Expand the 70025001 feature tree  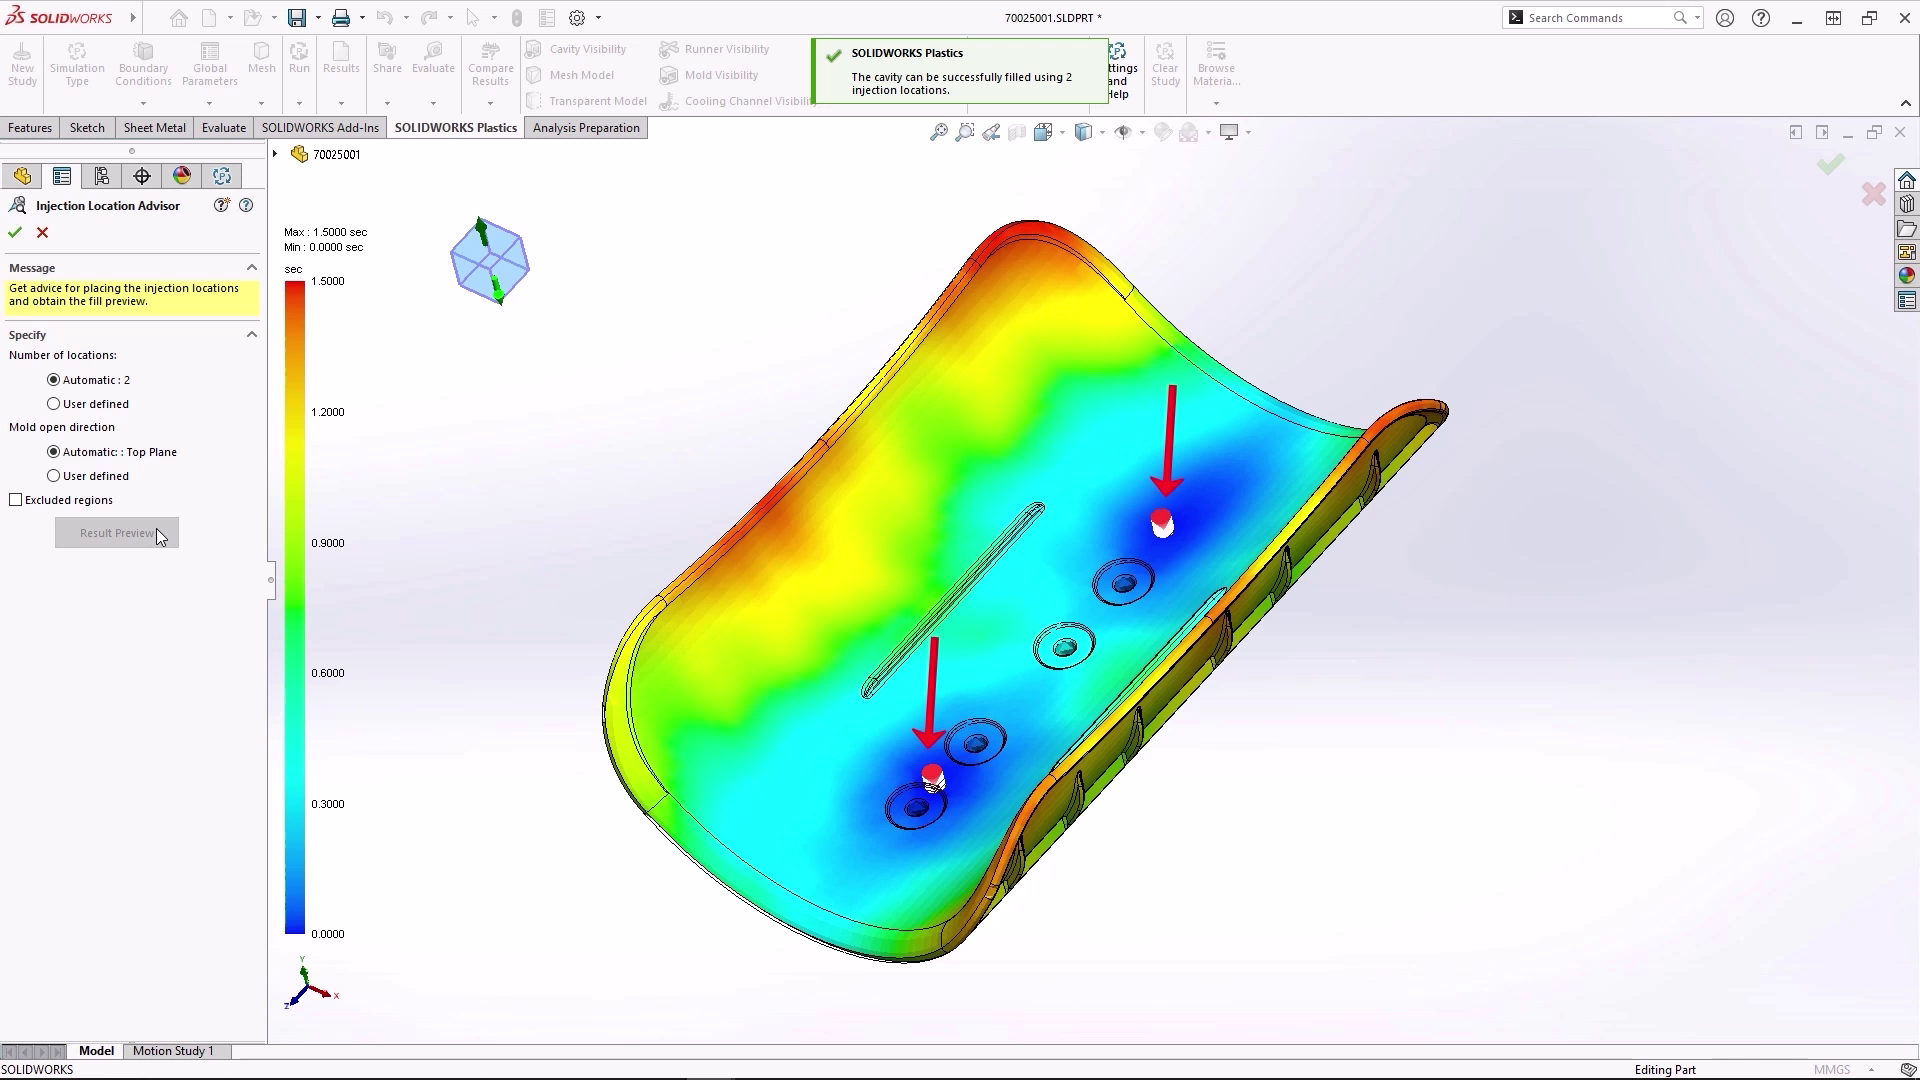point(275,153)
